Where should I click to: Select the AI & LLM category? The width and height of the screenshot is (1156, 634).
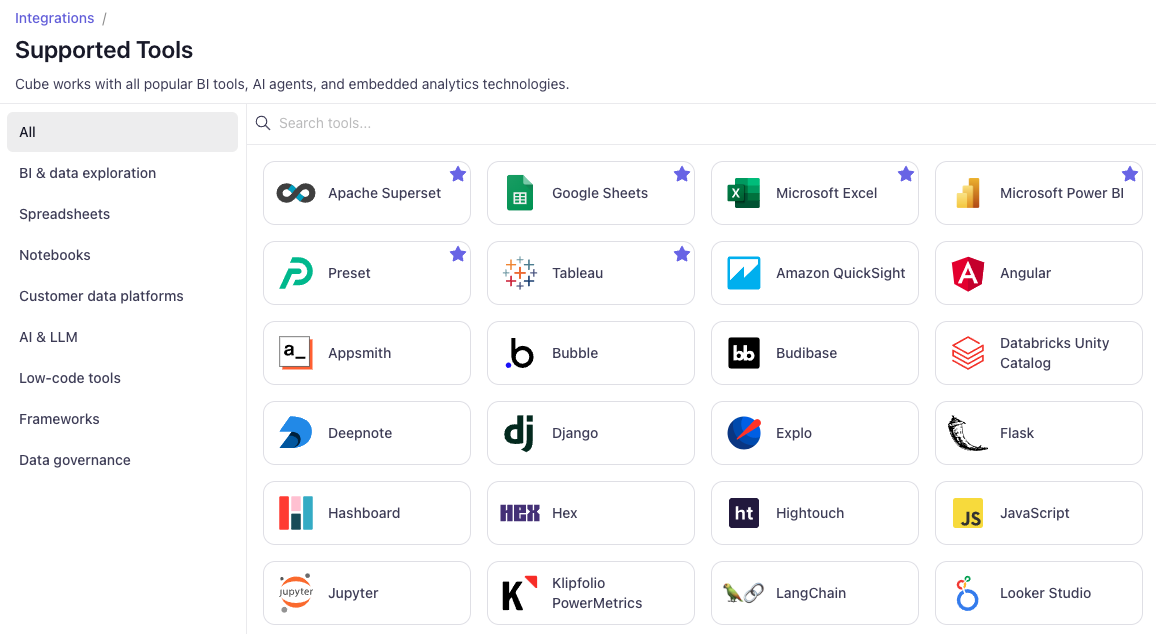(x=122, y=337)
